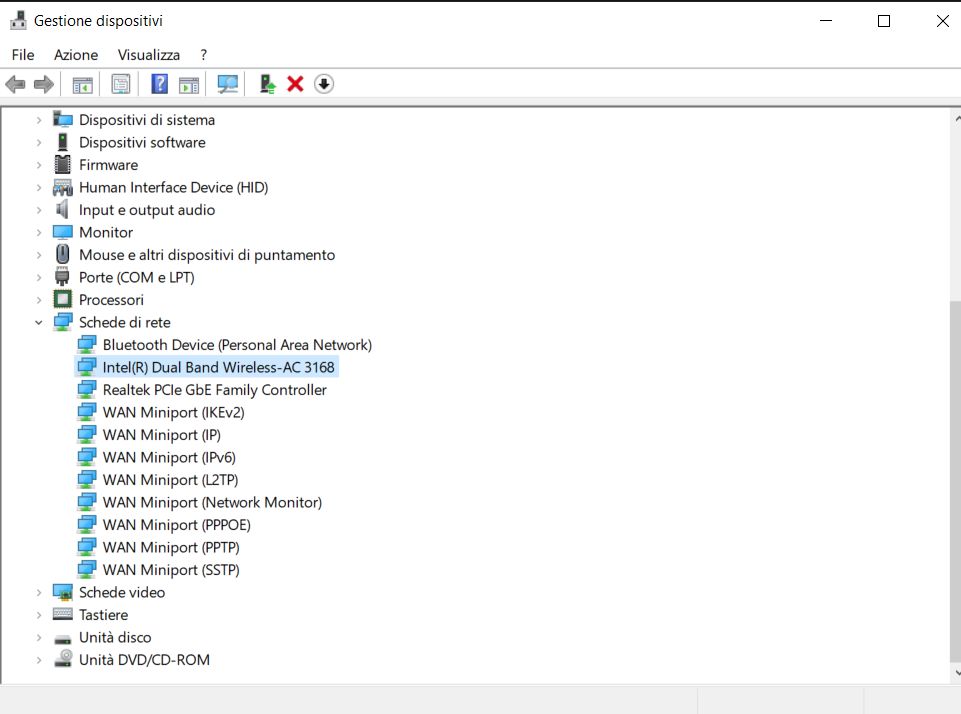The image size is (961, 714).
Task: Click the Dispositivi software category icon
Action: (x=63, y=142)
